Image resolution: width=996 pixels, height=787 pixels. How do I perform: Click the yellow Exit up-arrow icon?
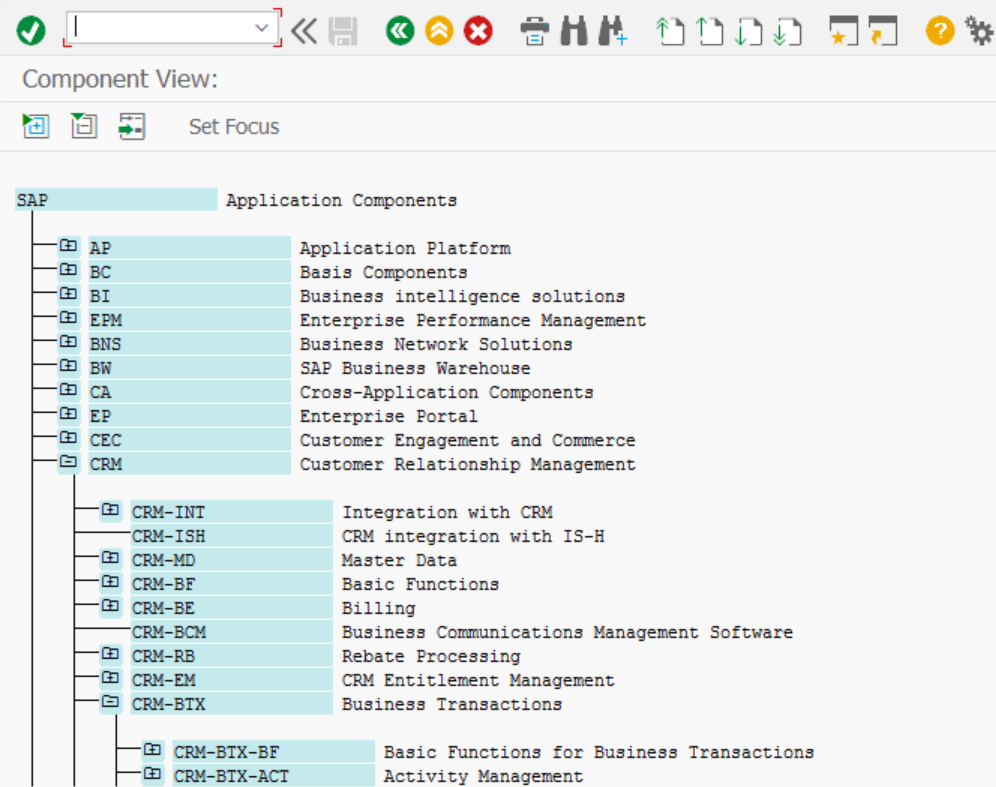439,30
